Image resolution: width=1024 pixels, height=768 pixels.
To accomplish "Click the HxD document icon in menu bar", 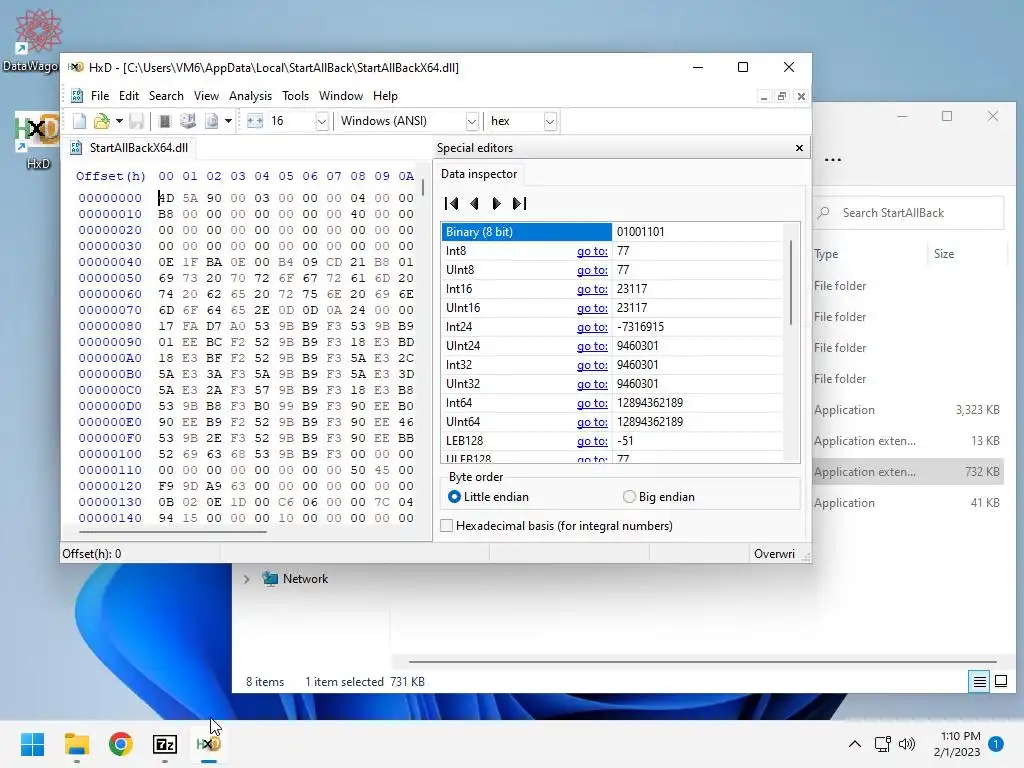I will pyautogui.click(x=77, y=96).
